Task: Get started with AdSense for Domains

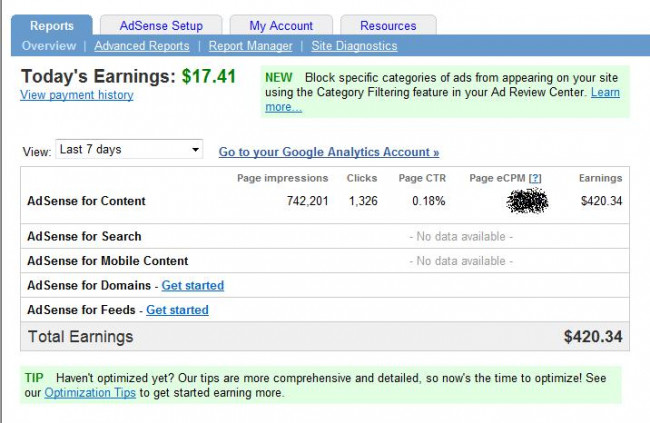Action: tap(193, 285)
